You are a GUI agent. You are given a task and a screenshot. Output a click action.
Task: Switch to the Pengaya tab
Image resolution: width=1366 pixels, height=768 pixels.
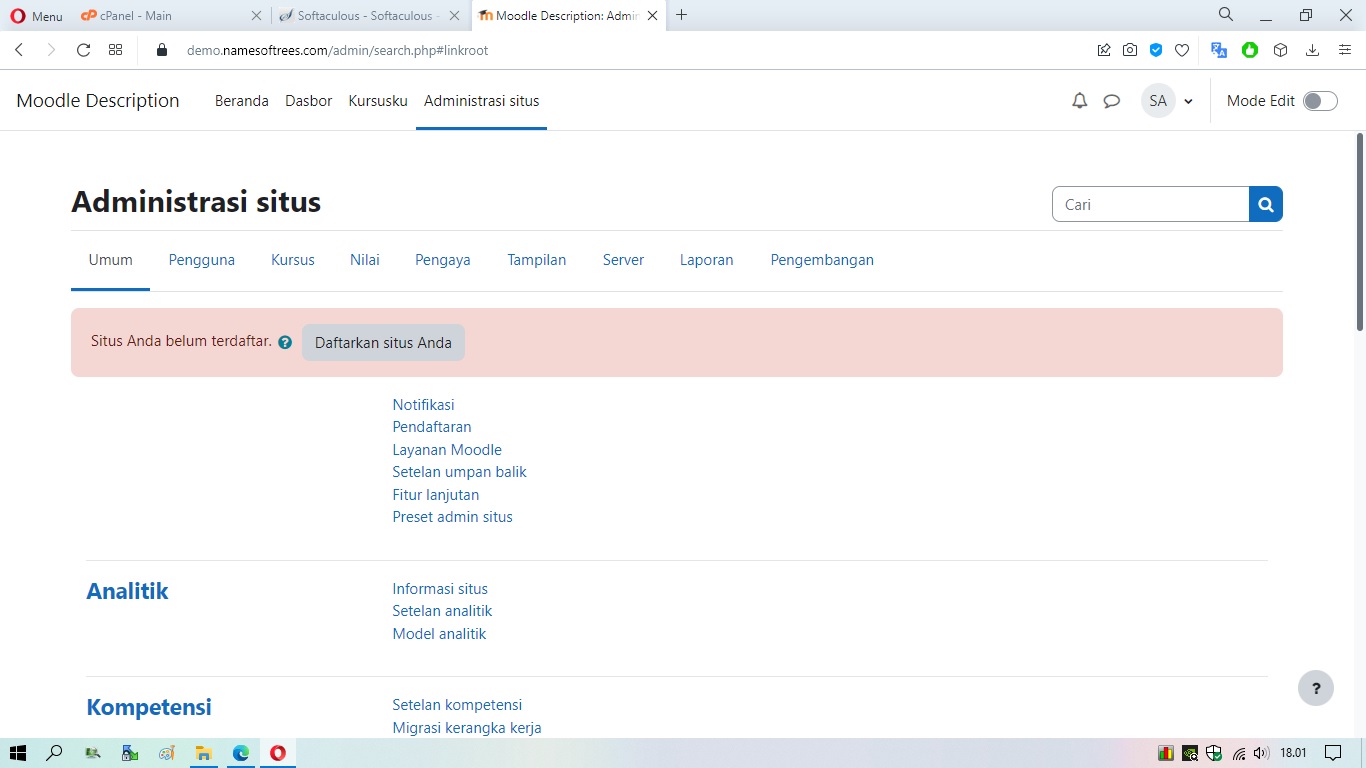(443, 260)
